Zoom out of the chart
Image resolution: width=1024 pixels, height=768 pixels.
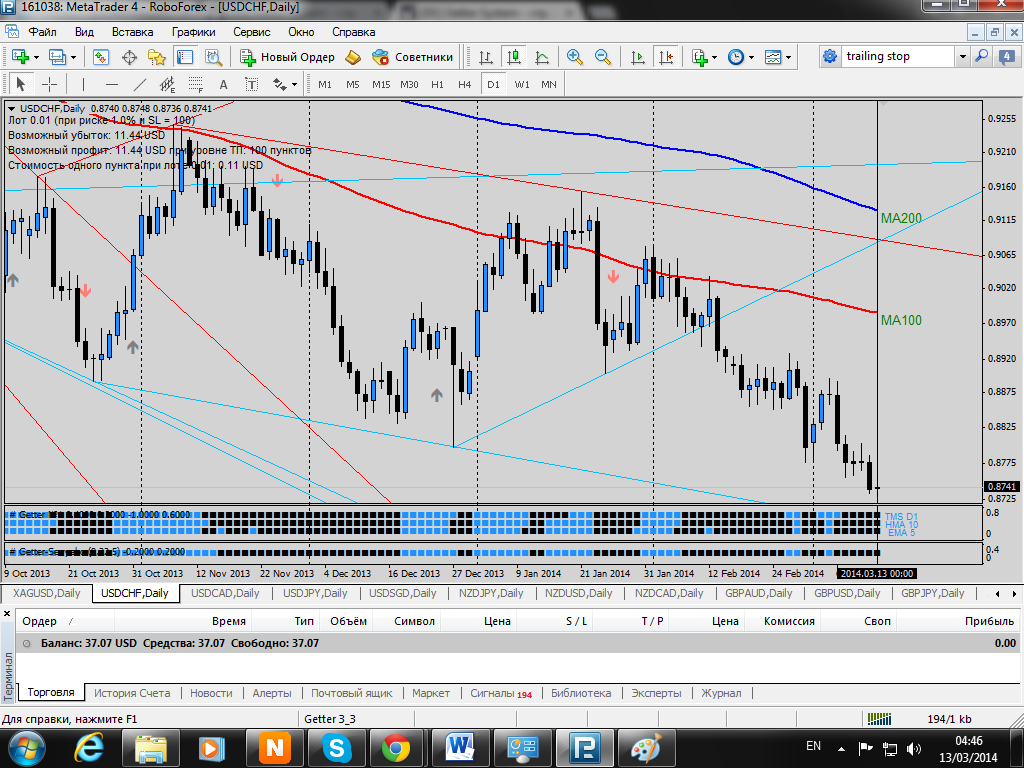(603, 57)
